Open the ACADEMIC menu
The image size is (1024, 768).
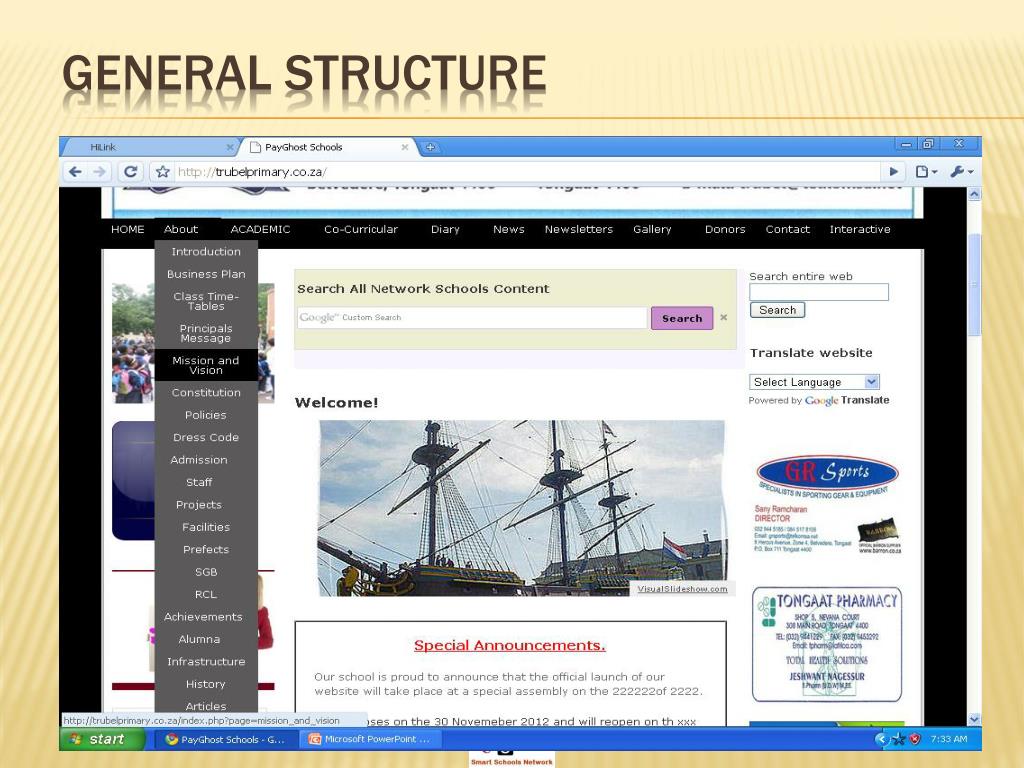(x=260, y=229)
